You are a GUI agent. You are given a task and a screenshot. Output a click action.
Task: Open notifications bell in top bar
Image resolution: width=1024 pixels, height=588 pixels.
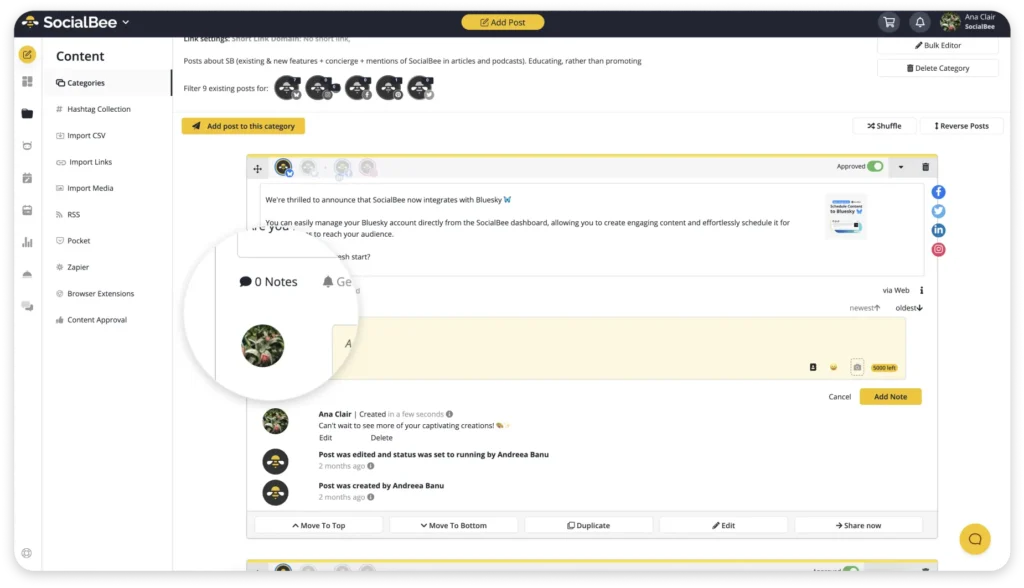[x=920, y=22]
